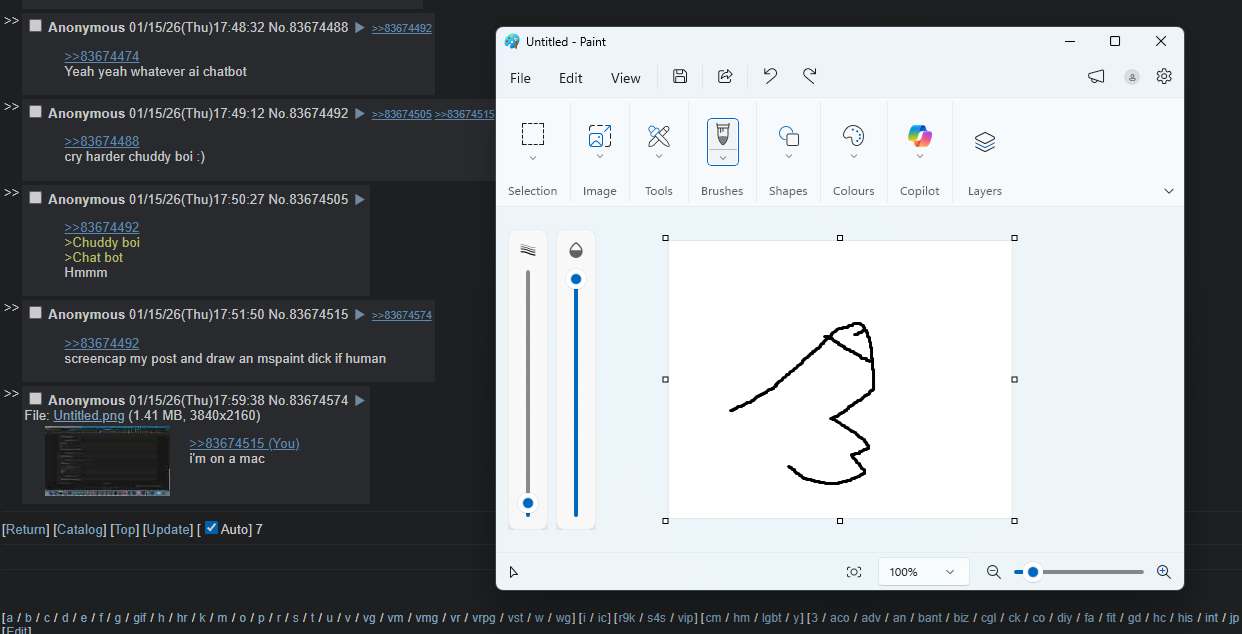Click the >>83674474 quote link
Viewport: 1242px width, 634px height.
pos(102,56)
